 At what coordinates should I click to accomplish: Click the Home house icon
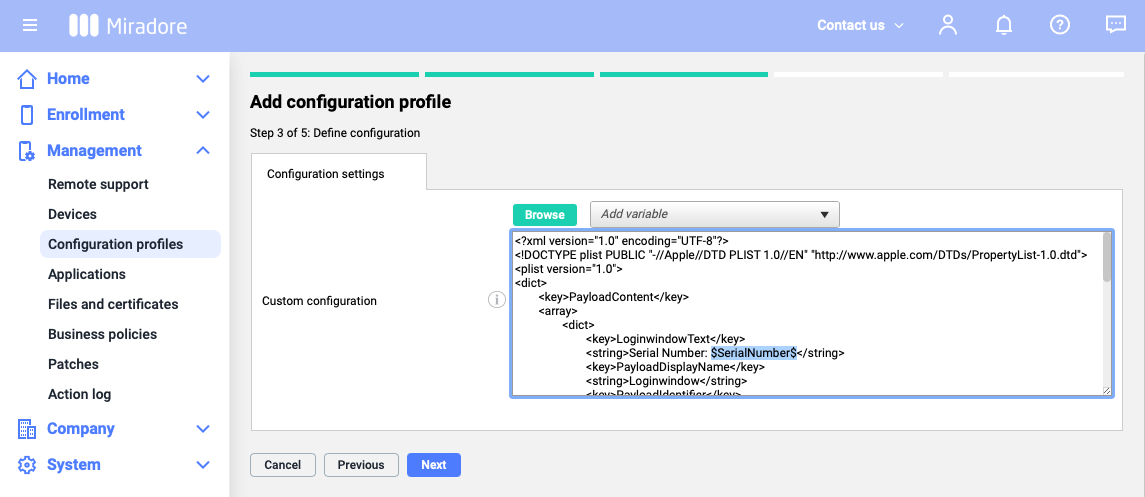pos(27,79)
